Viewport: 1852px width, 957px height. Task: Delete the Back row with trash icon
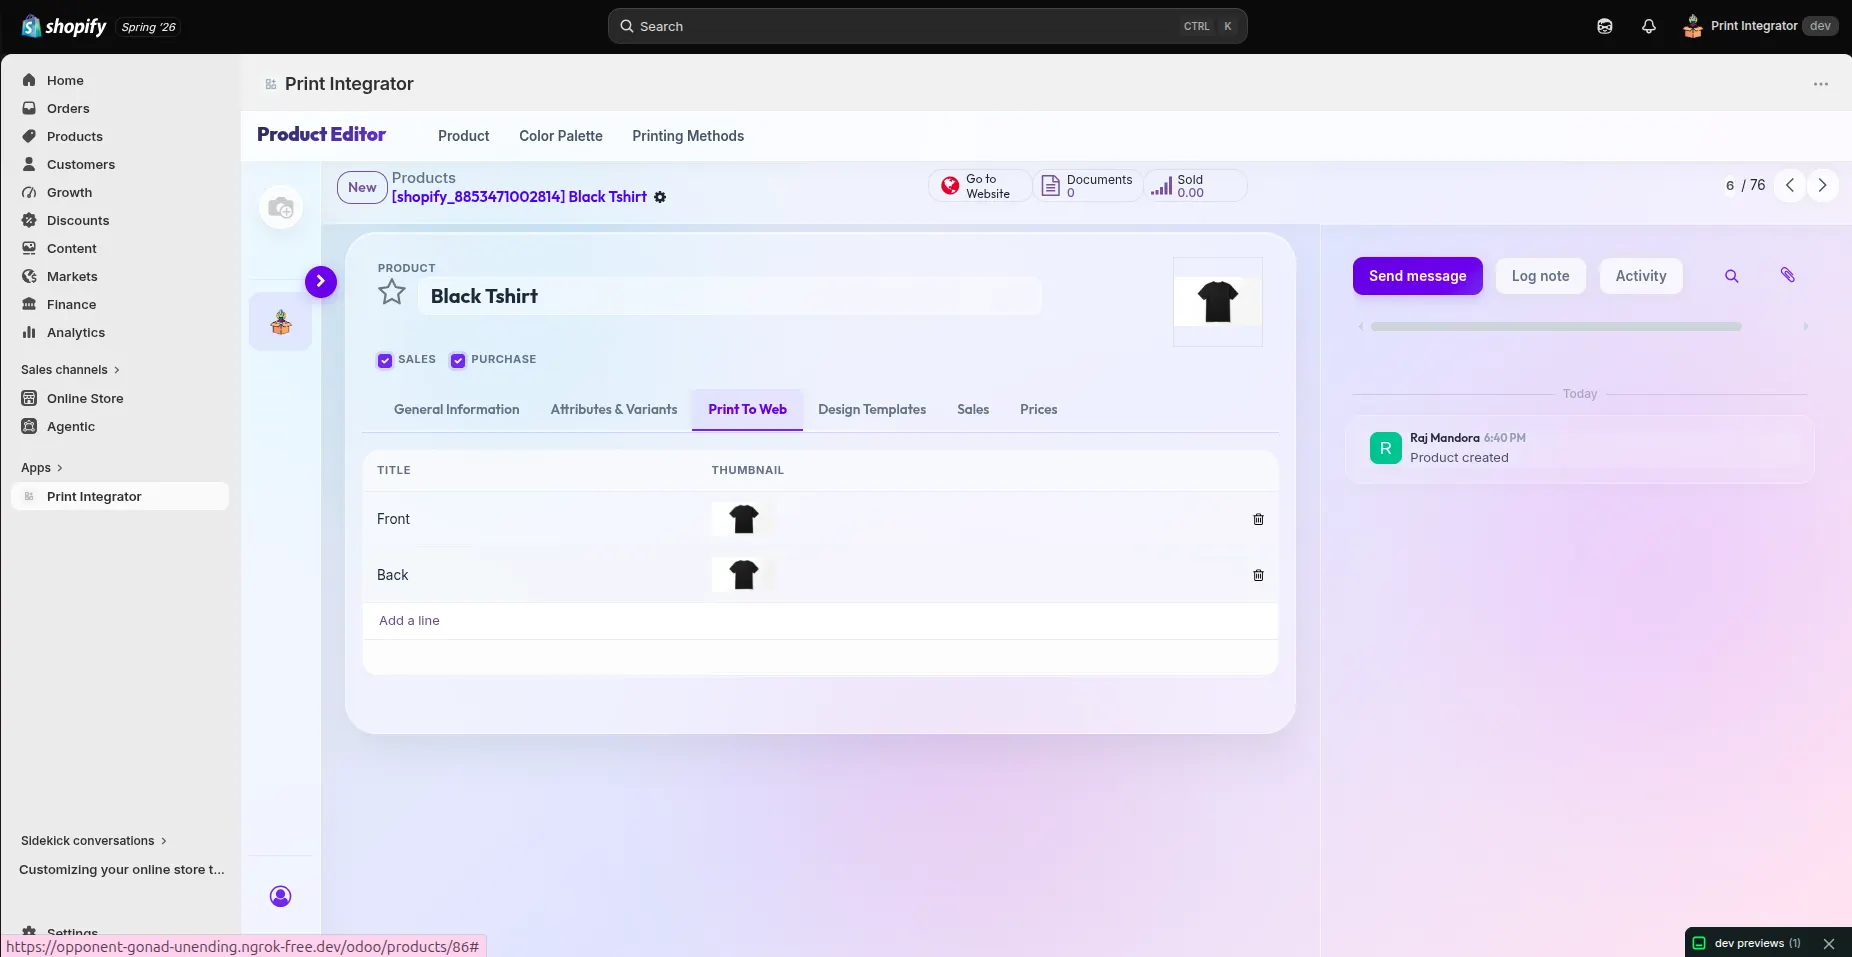[1258, 575]
